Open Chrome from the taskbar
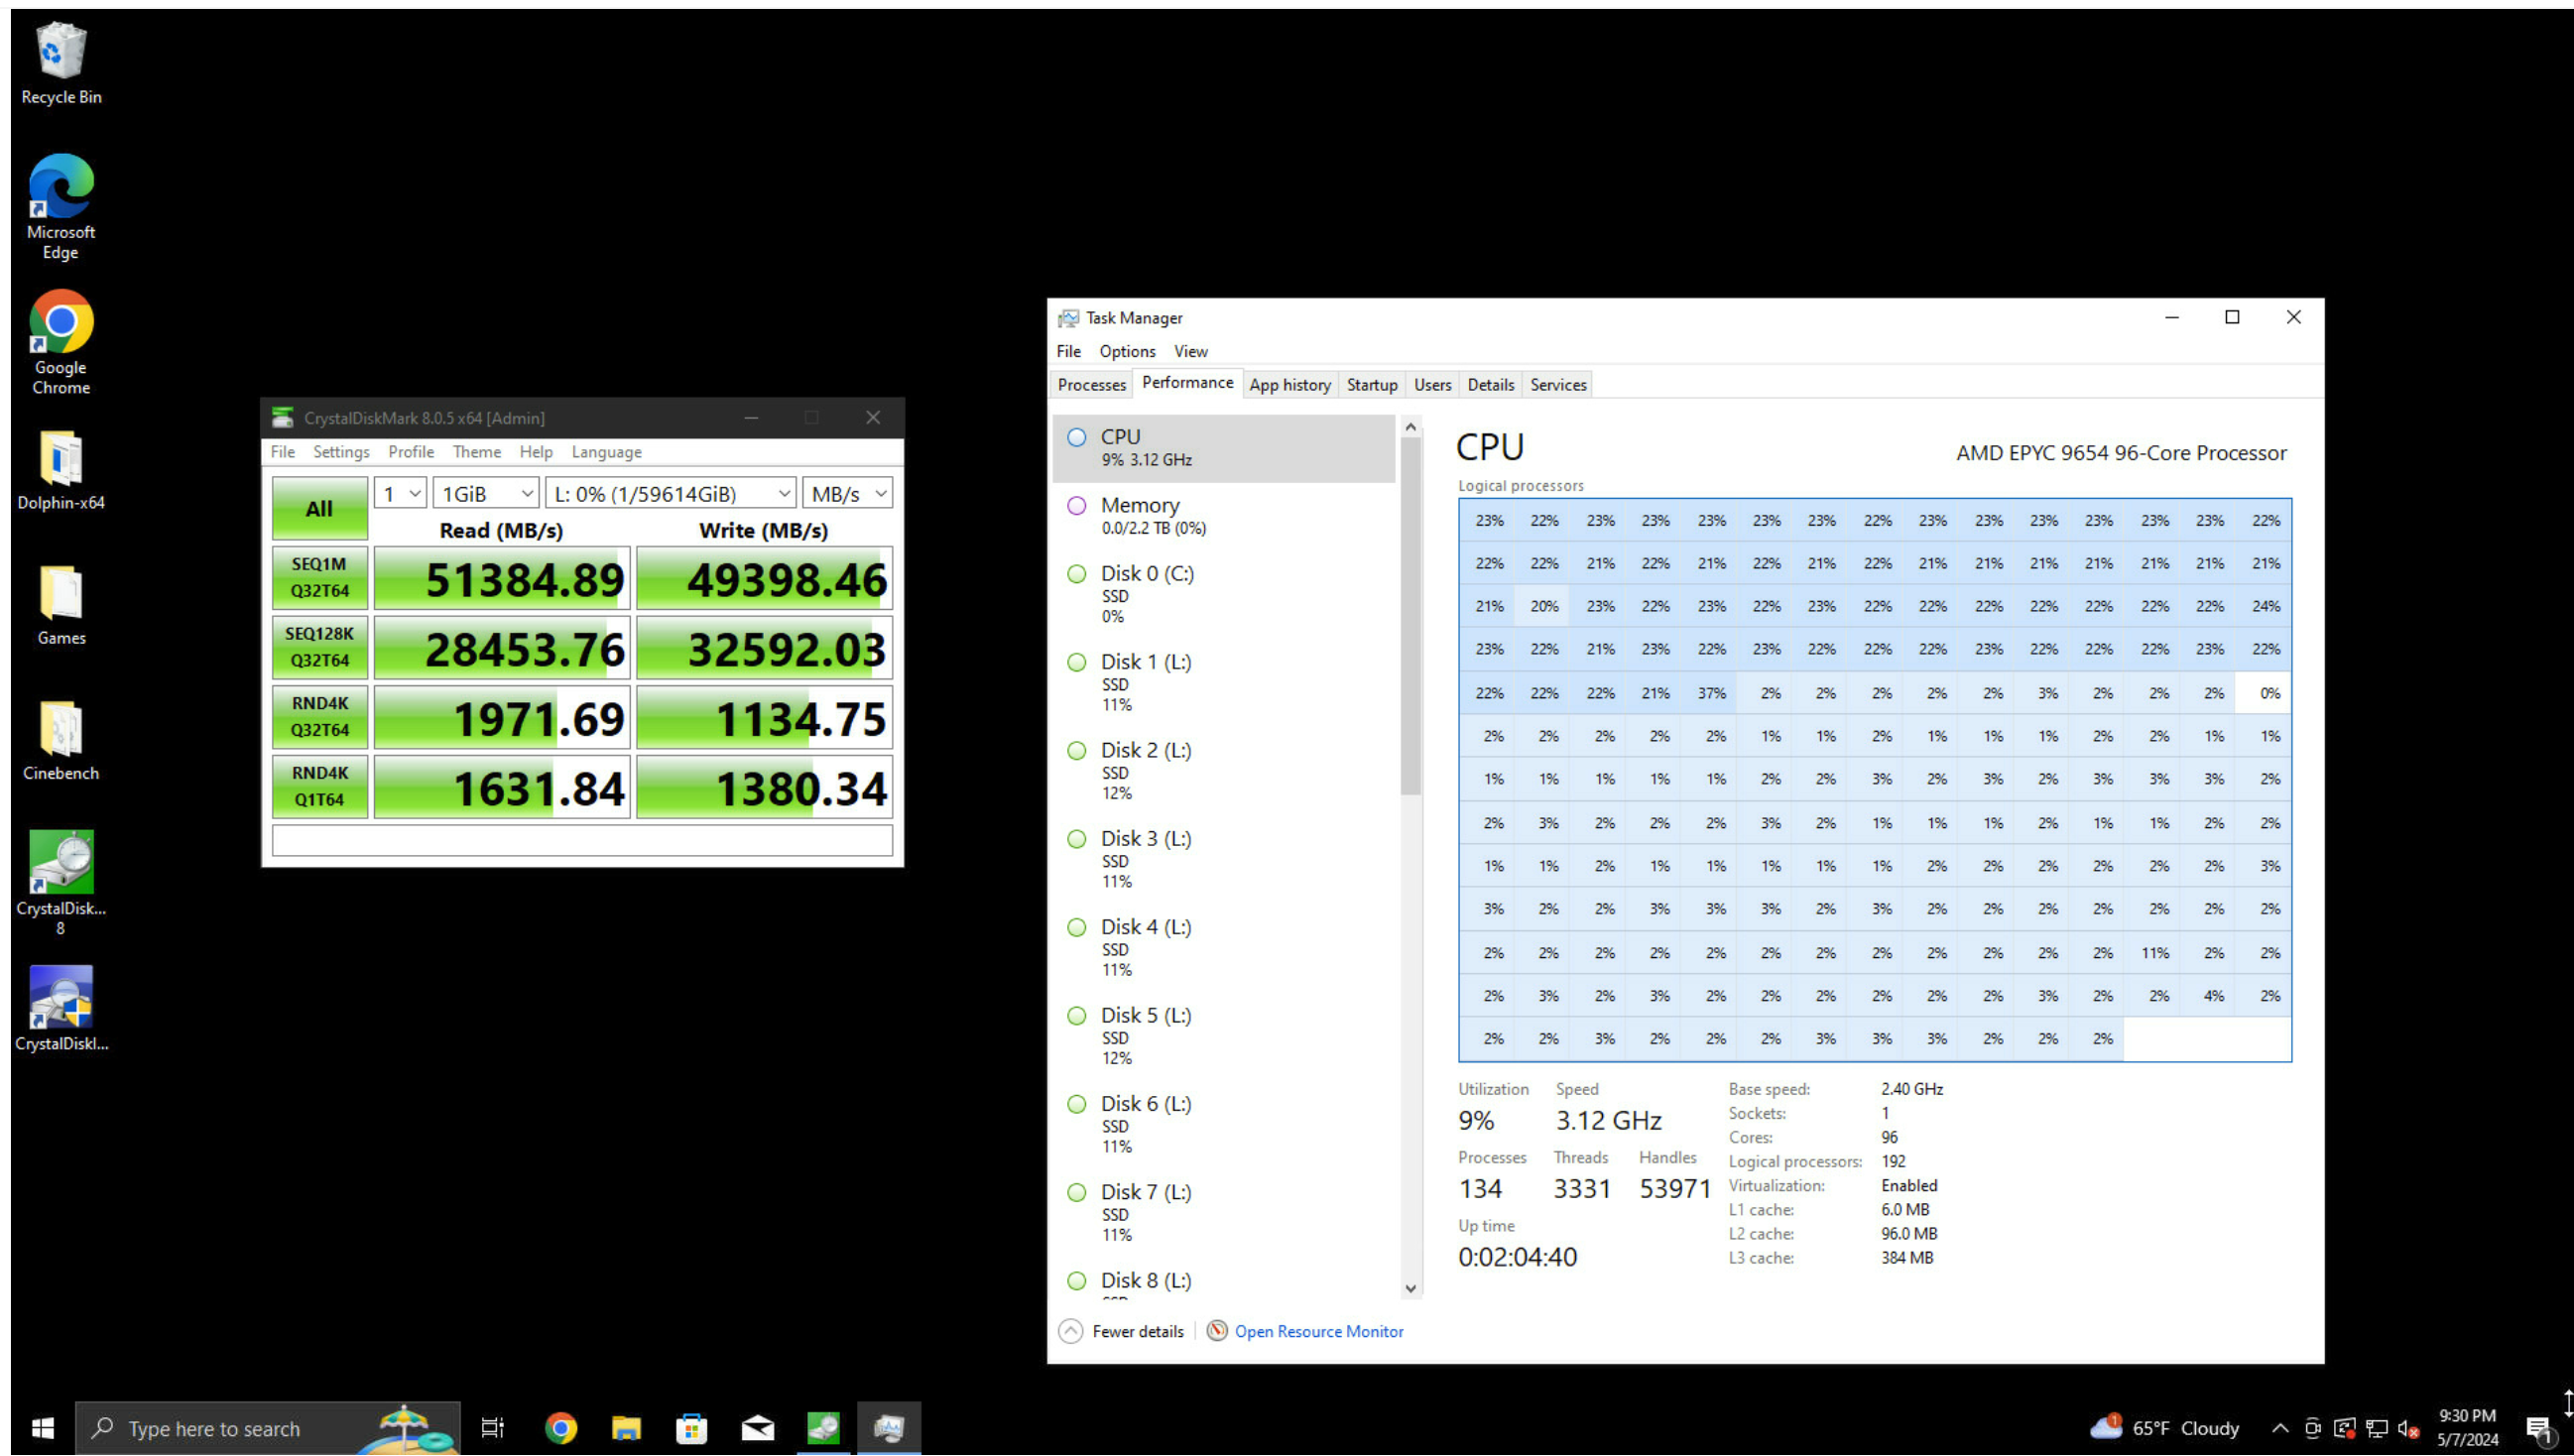2574x1456 pixels. (x=561, y=1428)
